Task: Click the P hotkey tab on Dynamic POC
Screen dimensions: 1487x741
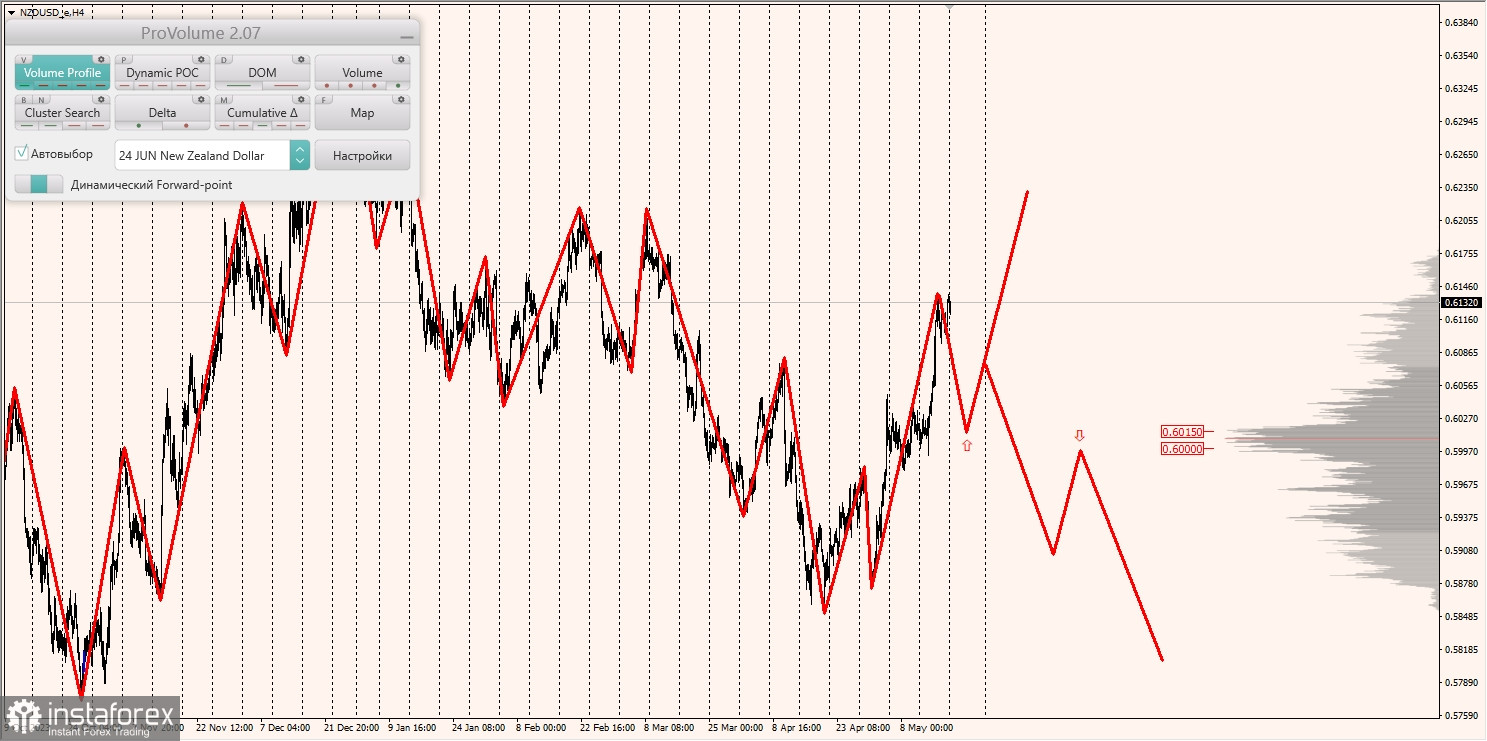Action: tap(124, 59)
